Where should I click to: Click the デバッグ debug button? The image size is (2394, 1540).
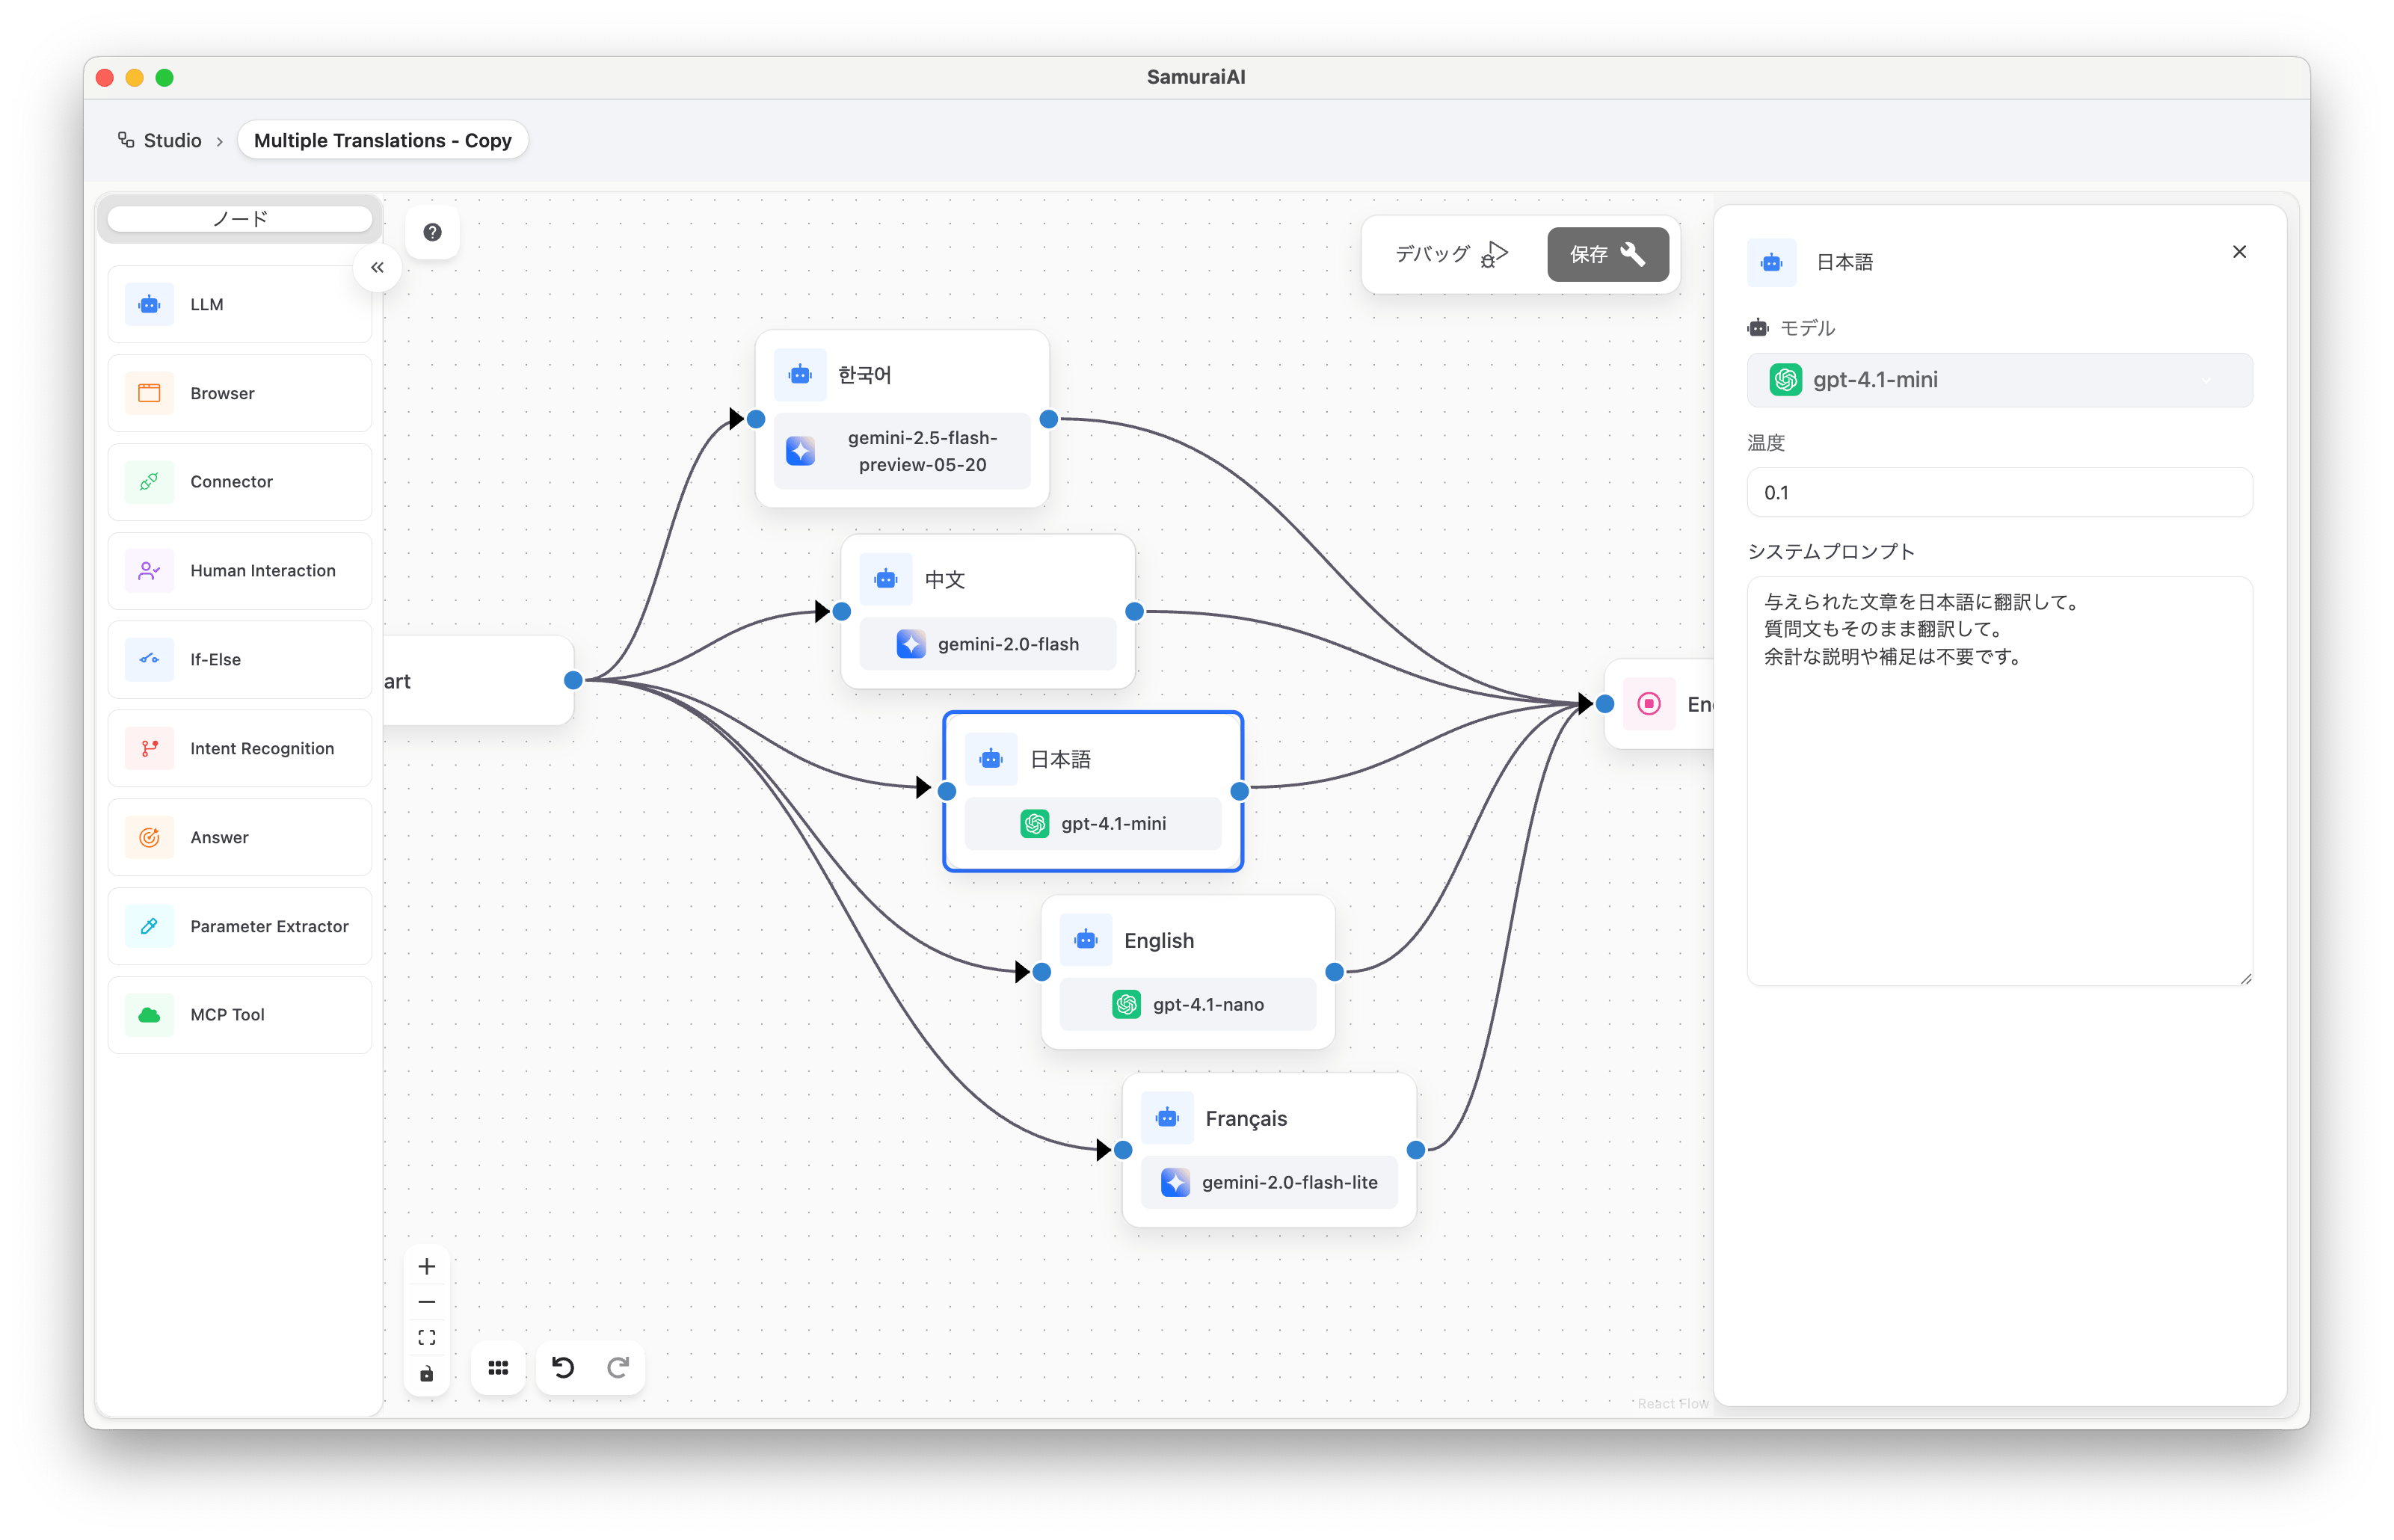pos(1451,254)
